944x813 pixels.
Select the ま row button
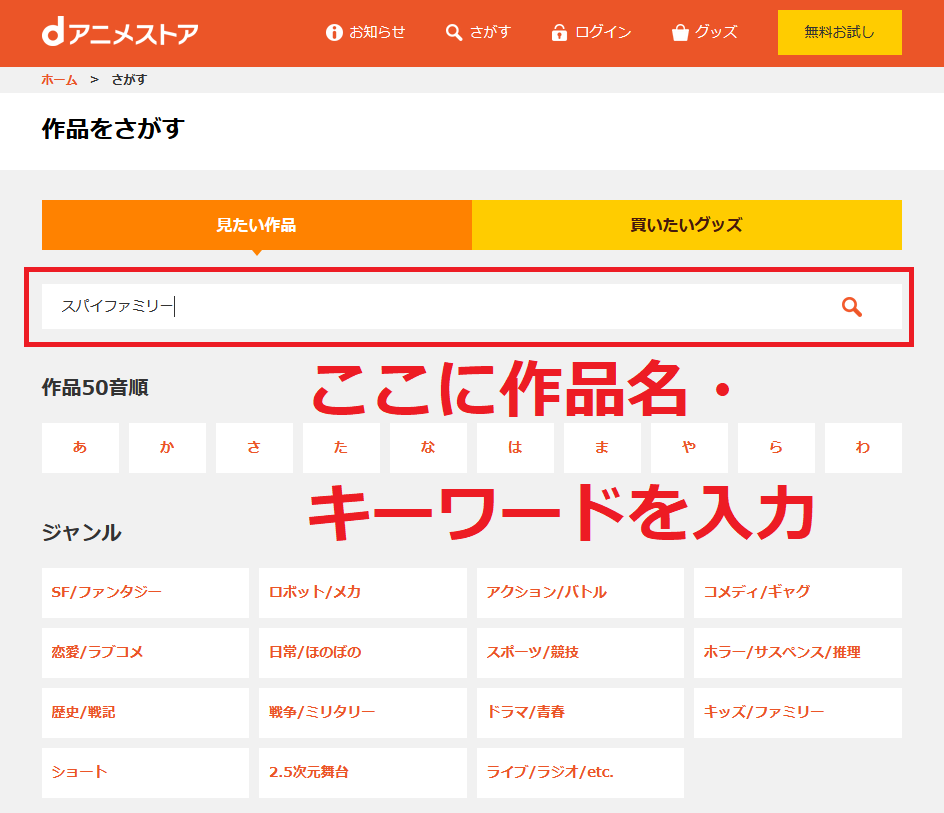(603, 447)
